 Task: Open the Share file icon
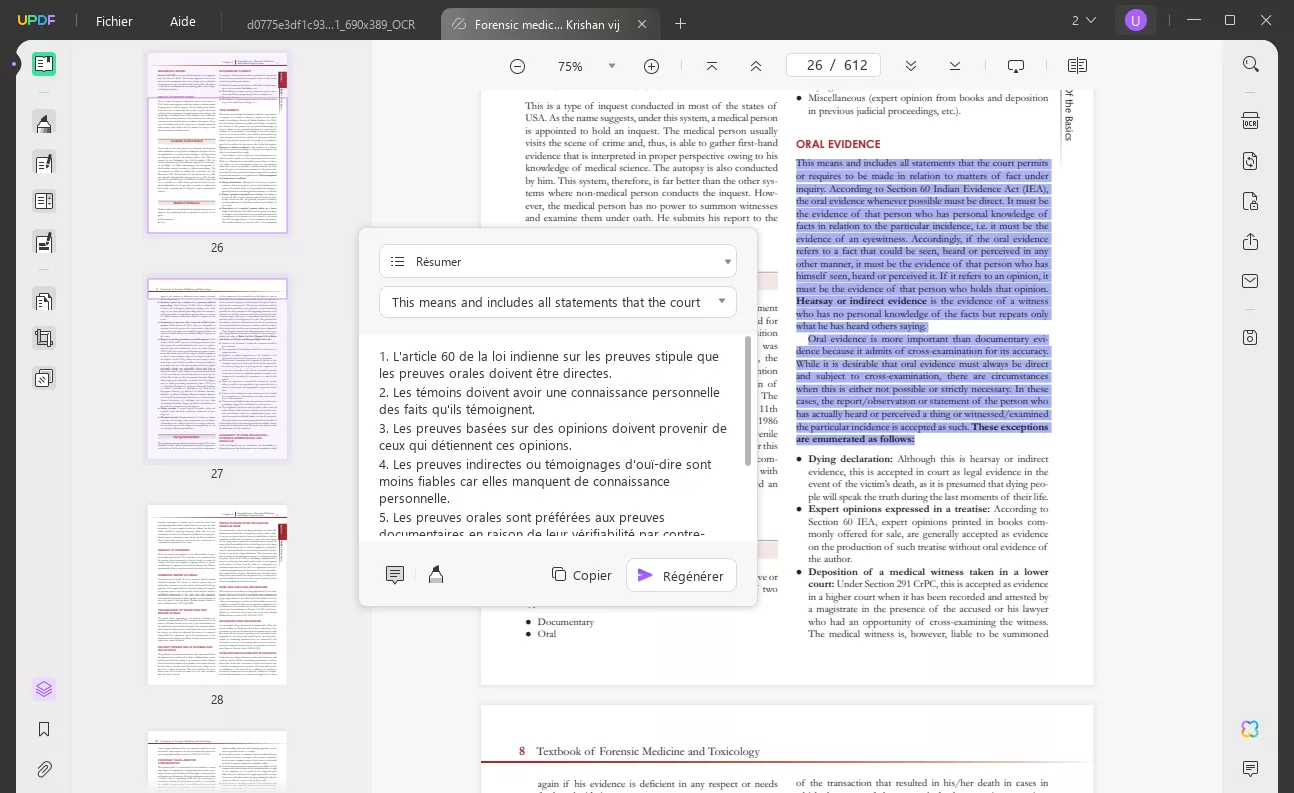point(1250,242)
